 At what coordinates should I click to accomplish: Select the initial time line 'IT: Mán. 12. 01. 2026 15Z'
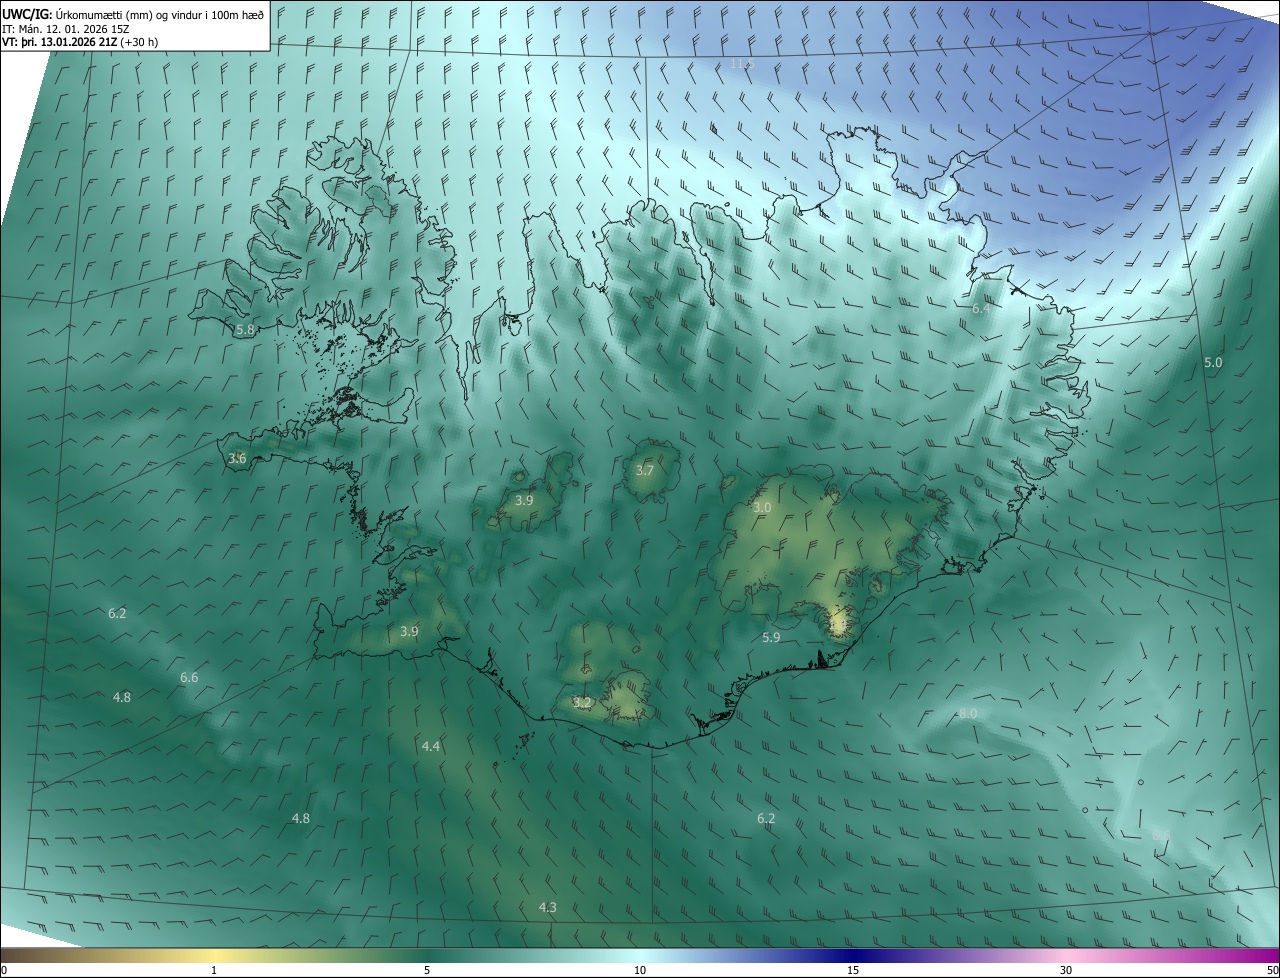pyautogui.click(x=67, y=29)
